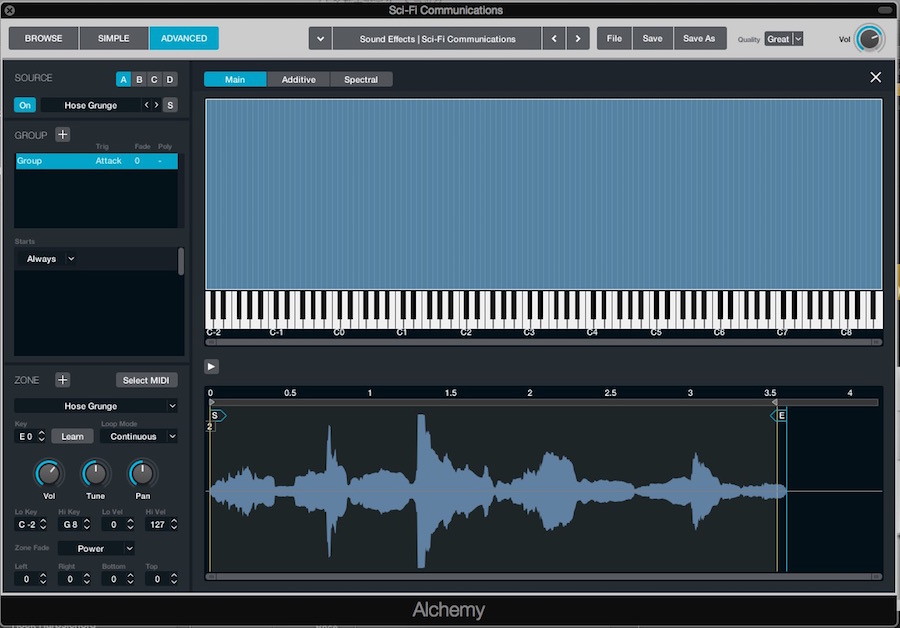Add a new group with plus icon
This screenshot has width=900, height=628.
[63, 134]
